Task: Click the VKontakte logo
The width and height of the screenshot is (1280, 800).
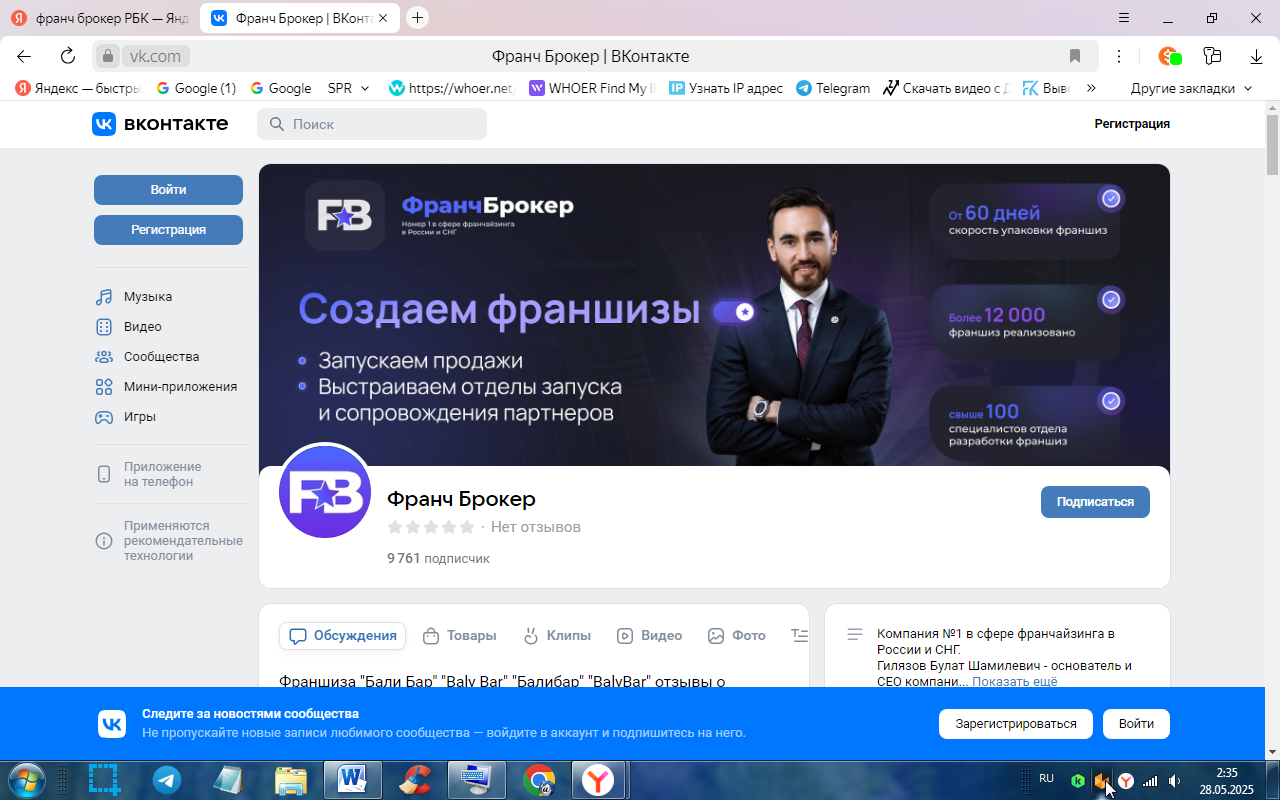Action: (x=160, y=123)
